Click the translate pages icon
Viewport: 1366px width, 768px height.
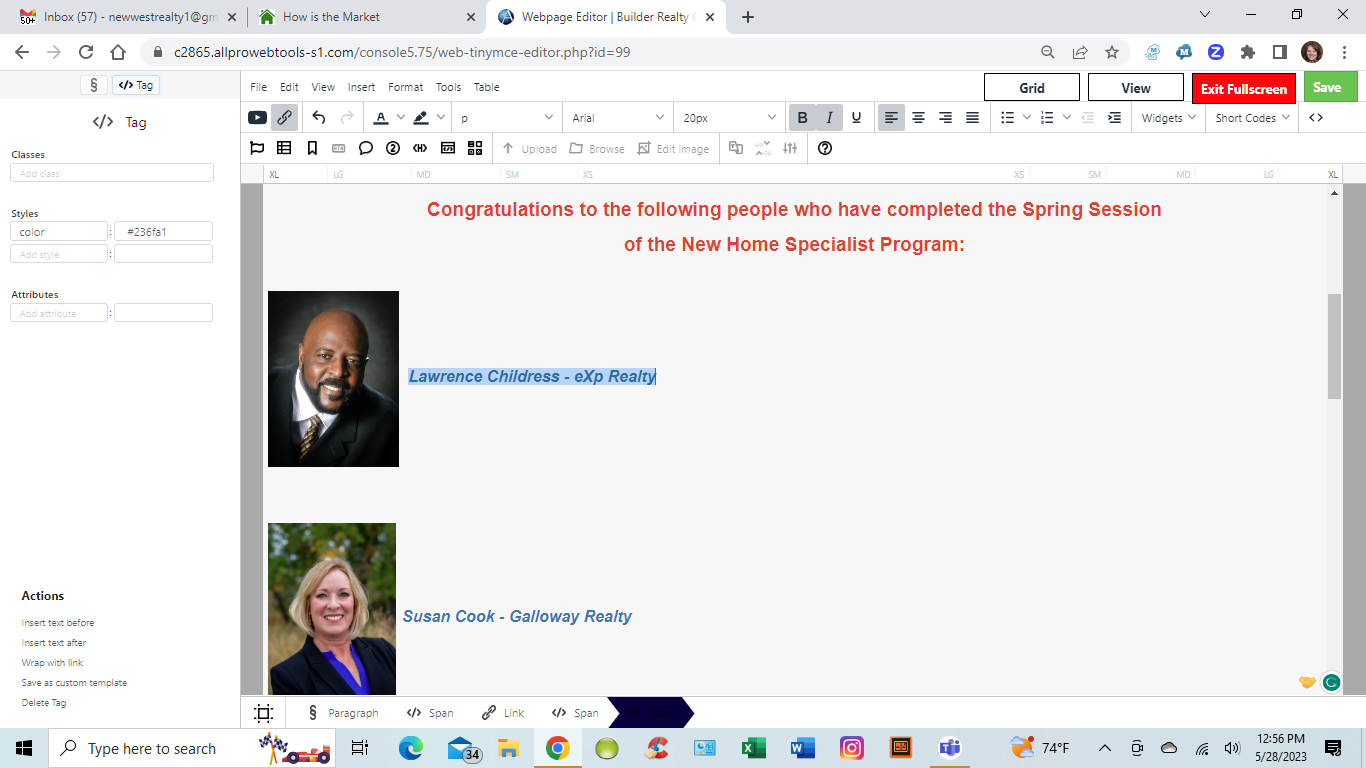tap(736, 148)
